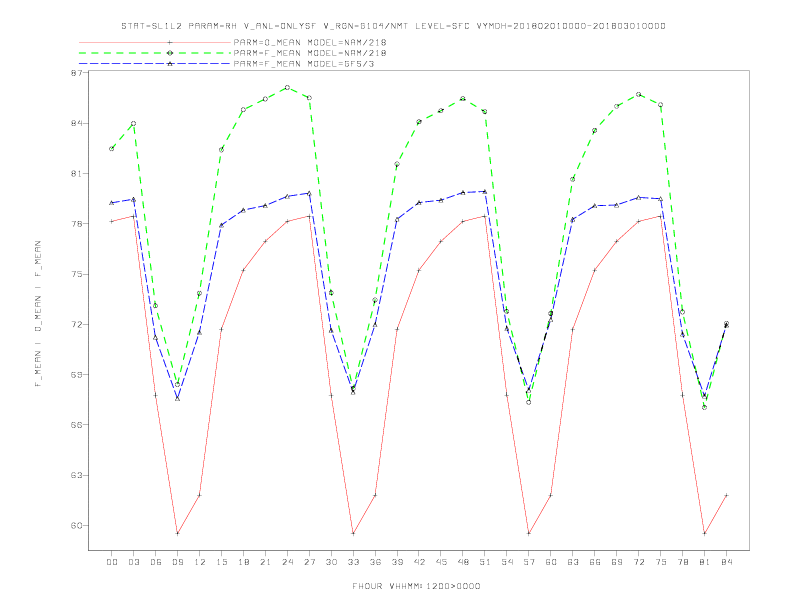Click x-axis forecast hour label 57
The width and height of the screenshot is (792, 612).
(x=529, y=562)
